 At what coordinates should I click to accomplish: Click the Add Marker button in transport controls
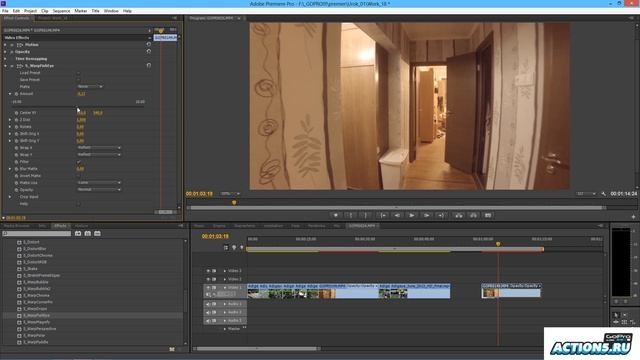336,216
